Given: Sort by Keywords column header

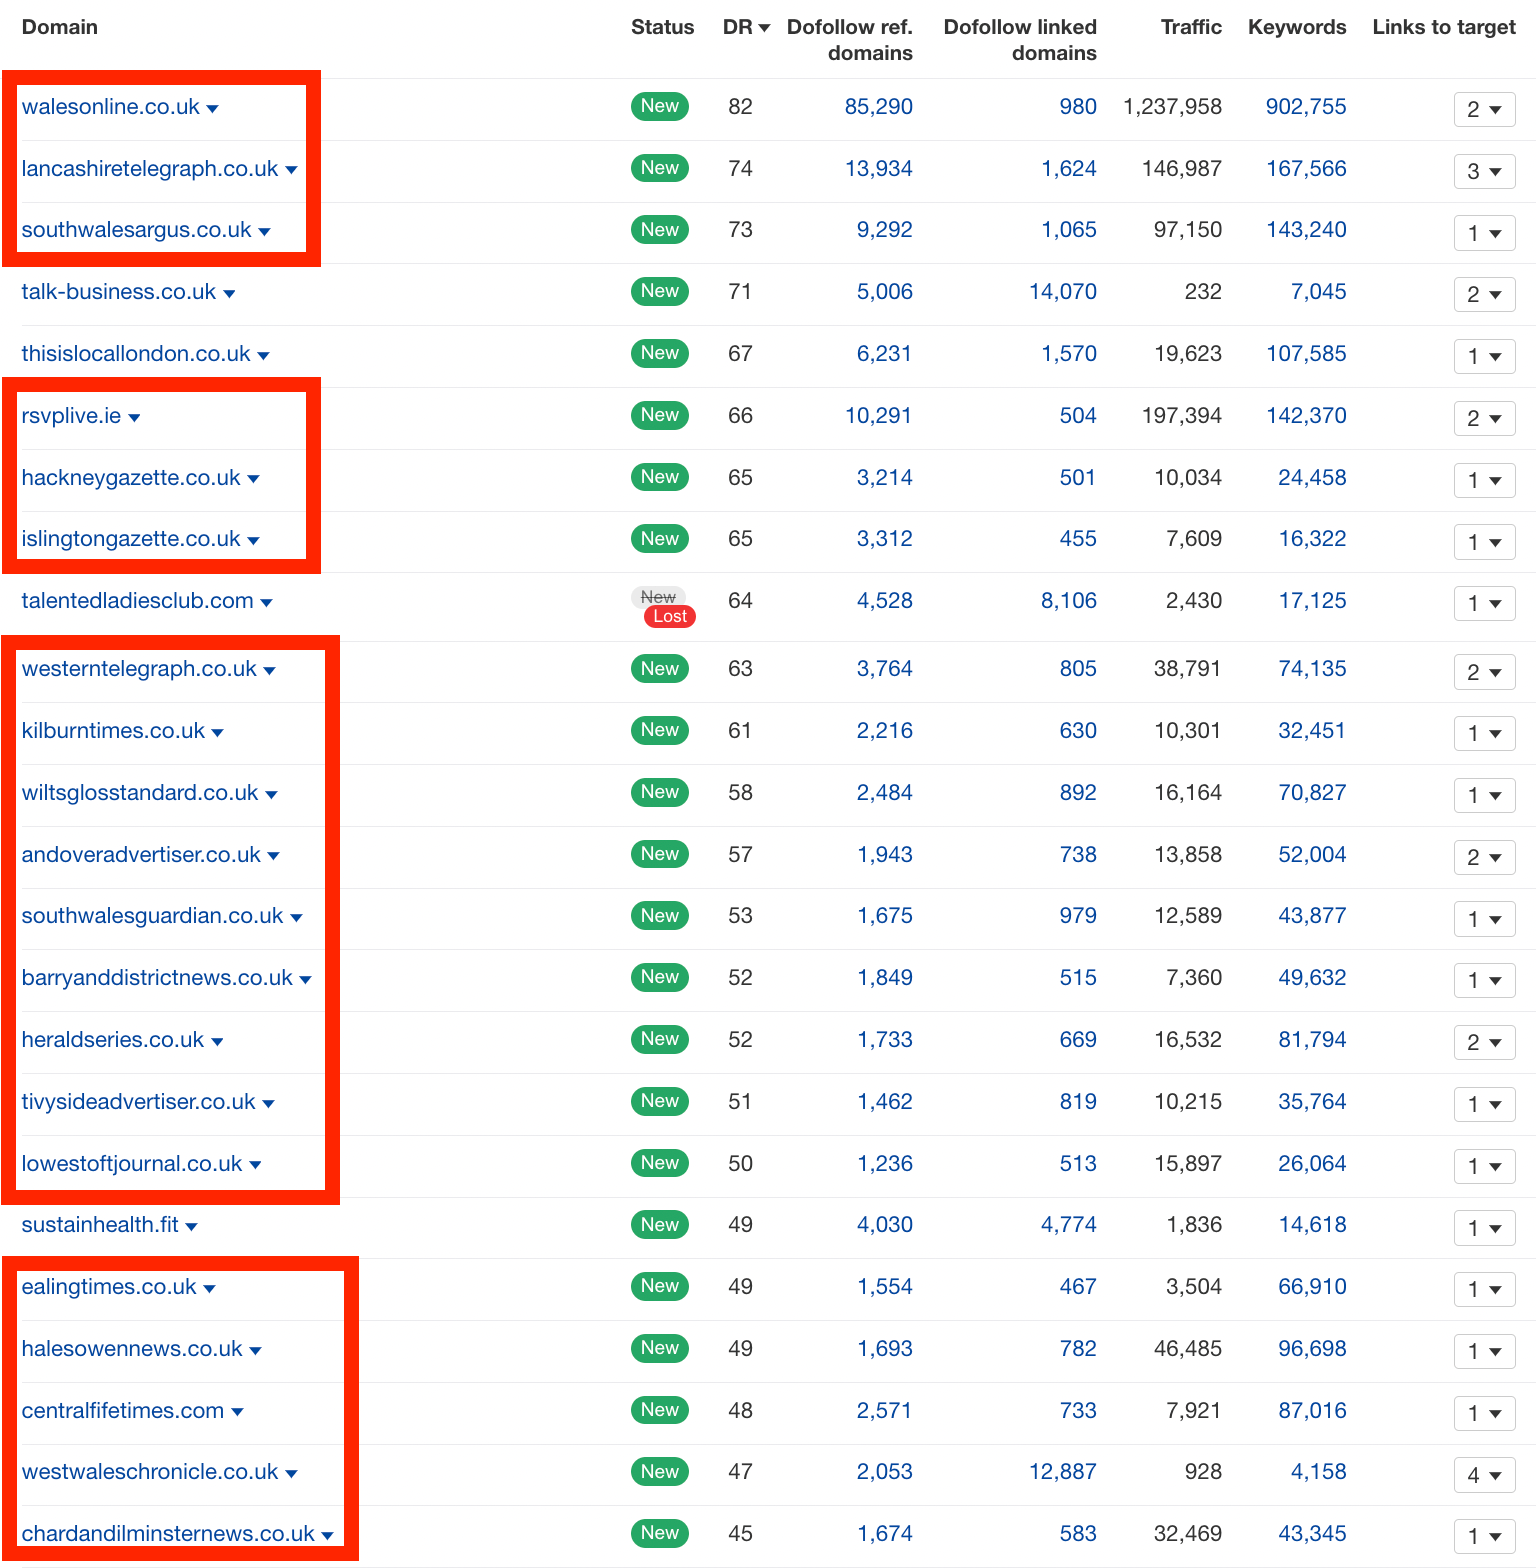Looking at the screenshot, I should pyautogui.click(x=1297, y=27).
